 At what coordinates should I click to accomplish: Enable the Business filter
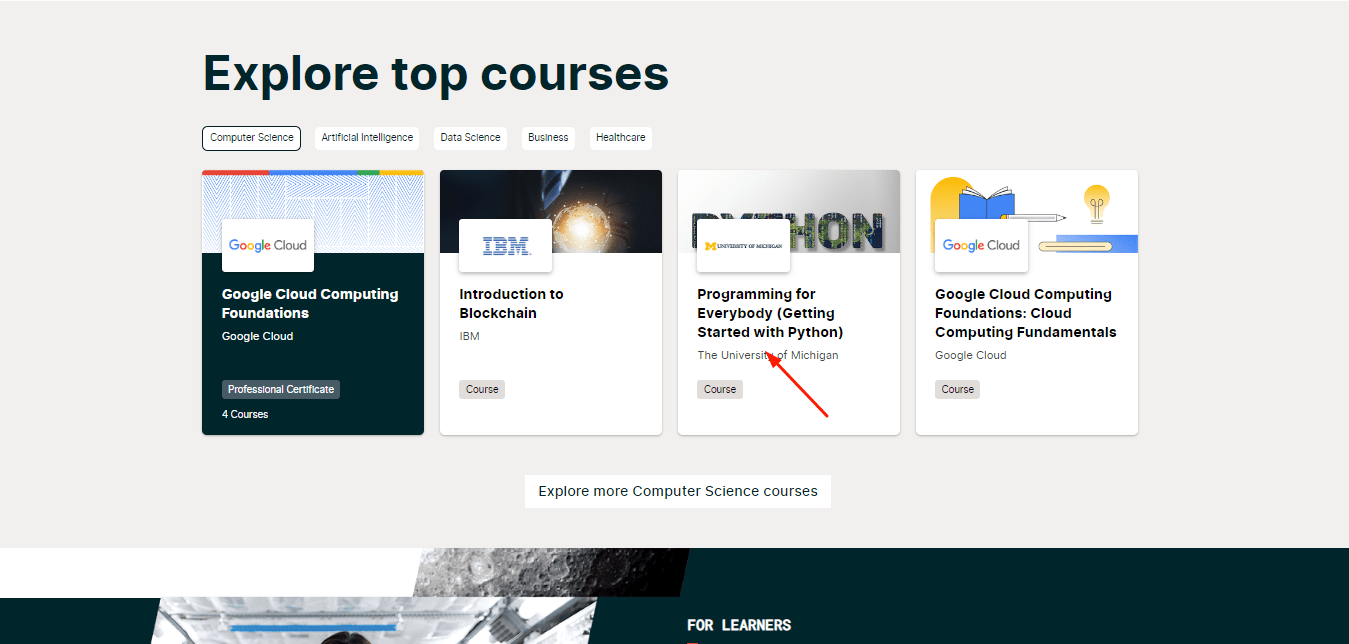pyautogui.click(x=548, y=137)
